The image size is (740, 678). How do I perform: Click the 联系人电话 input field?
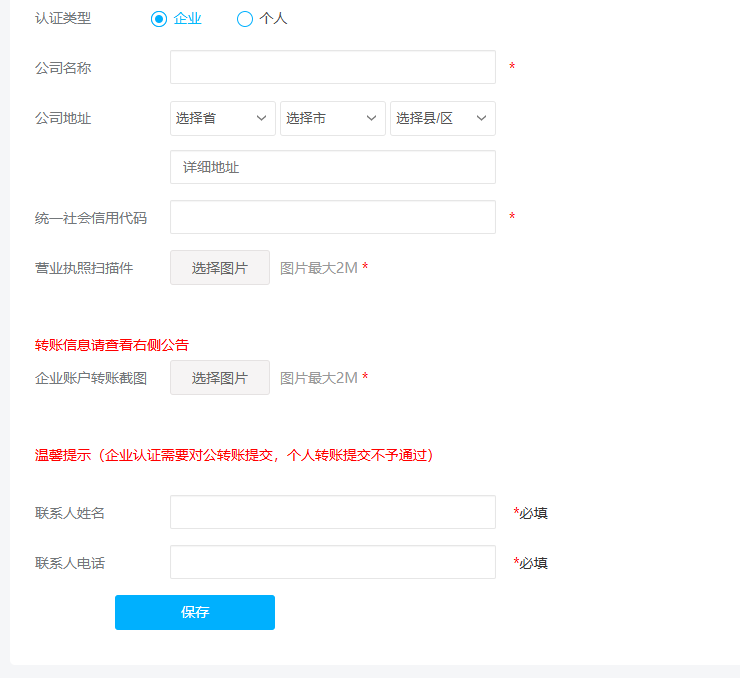pos(333,562)
